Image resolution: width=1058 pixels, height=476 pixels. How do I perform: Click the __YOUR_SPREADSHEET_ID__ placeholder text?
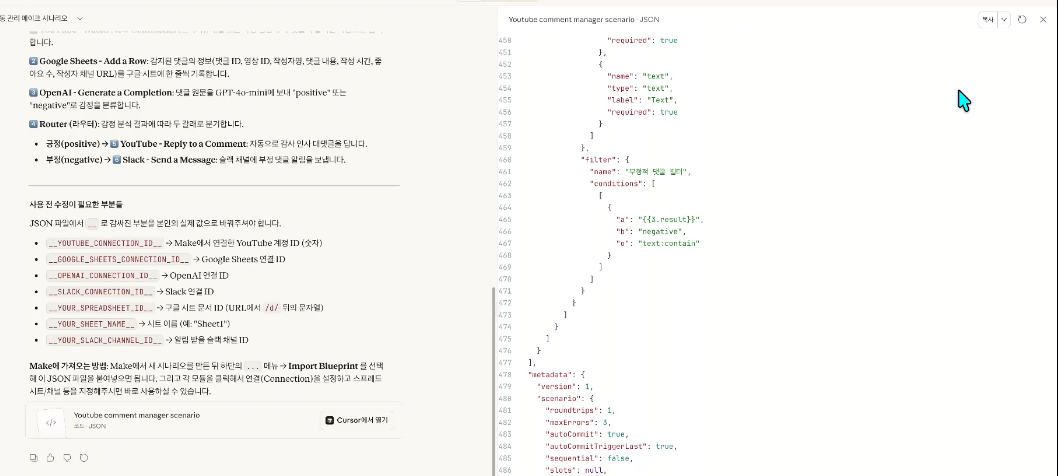(100, 308)
